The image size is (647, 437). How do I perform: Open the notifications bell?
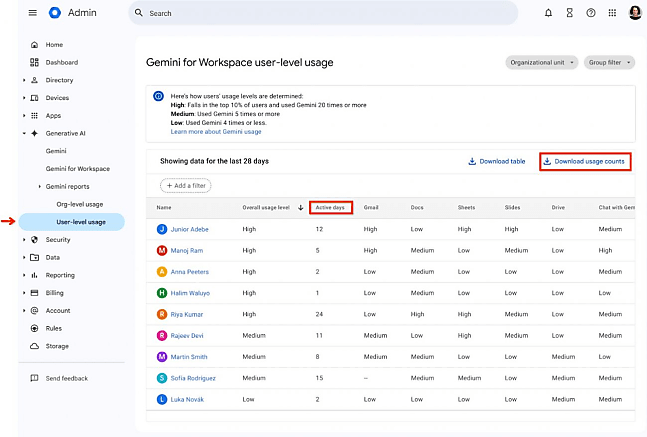click(548, 13)
